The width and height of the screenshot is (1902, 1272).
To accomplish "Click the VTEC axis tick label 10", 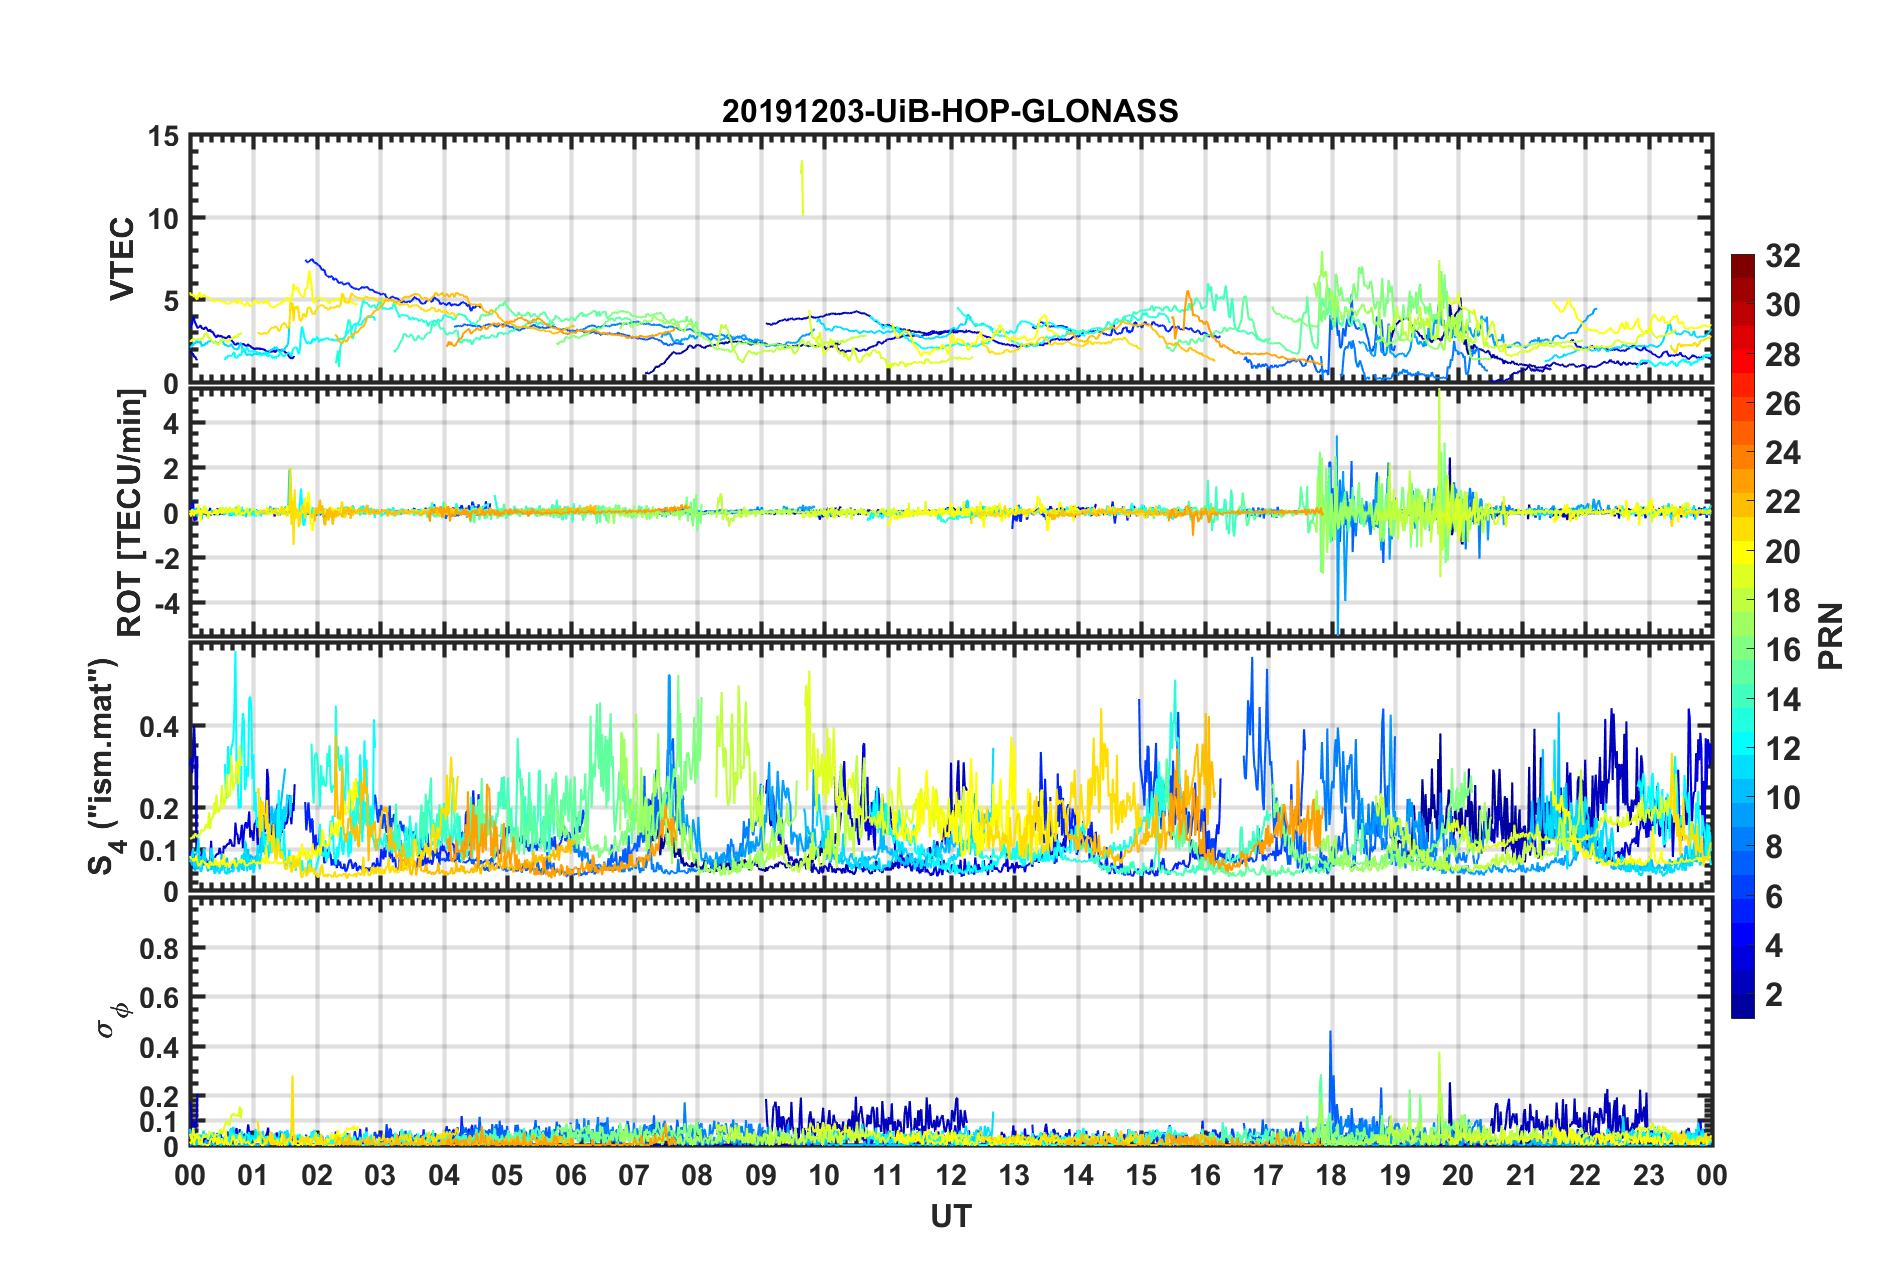I will coord(163,219).
